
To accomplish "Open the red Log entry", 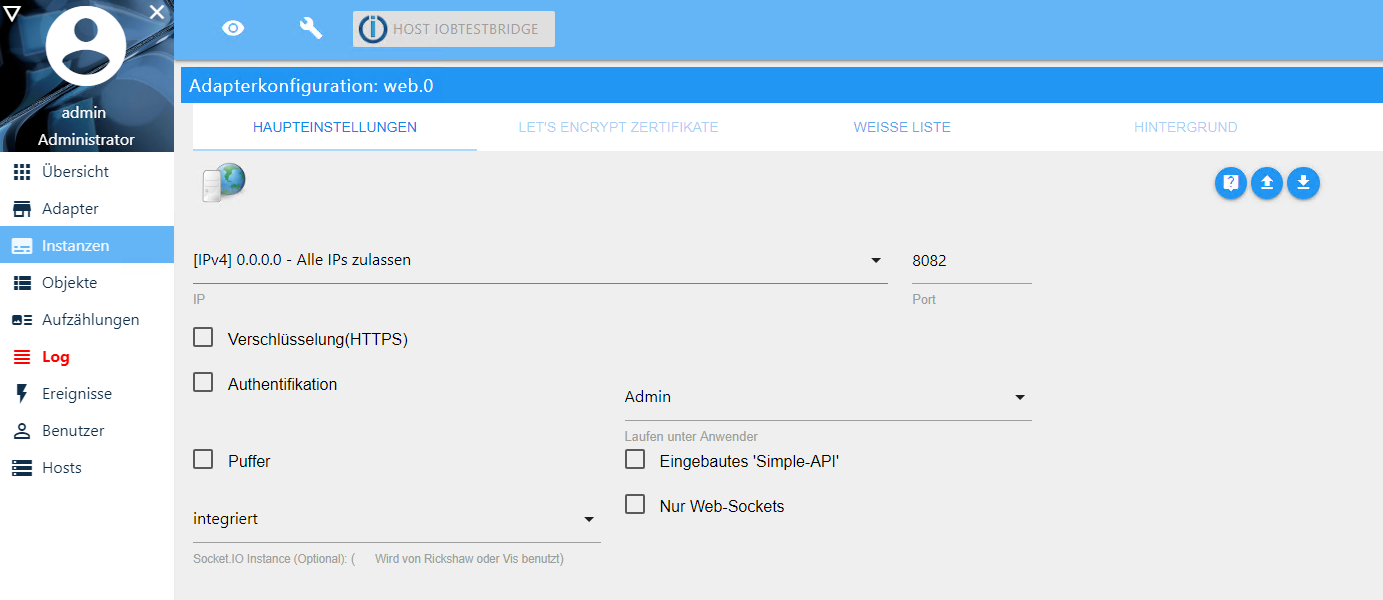I will tap(87, 357).
